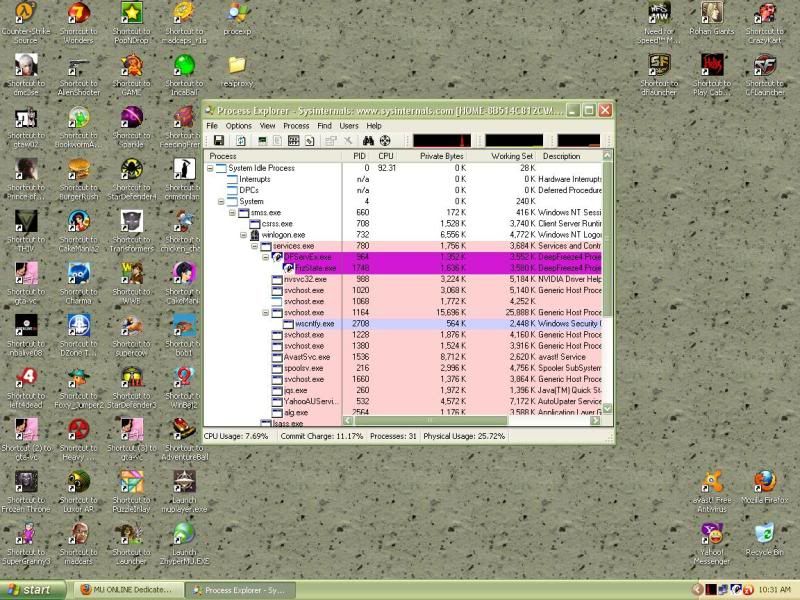The height and width of the screenshot is (600, 800).
Task: Select the Rohan Giants desktop icon
Action: [712, 19]
